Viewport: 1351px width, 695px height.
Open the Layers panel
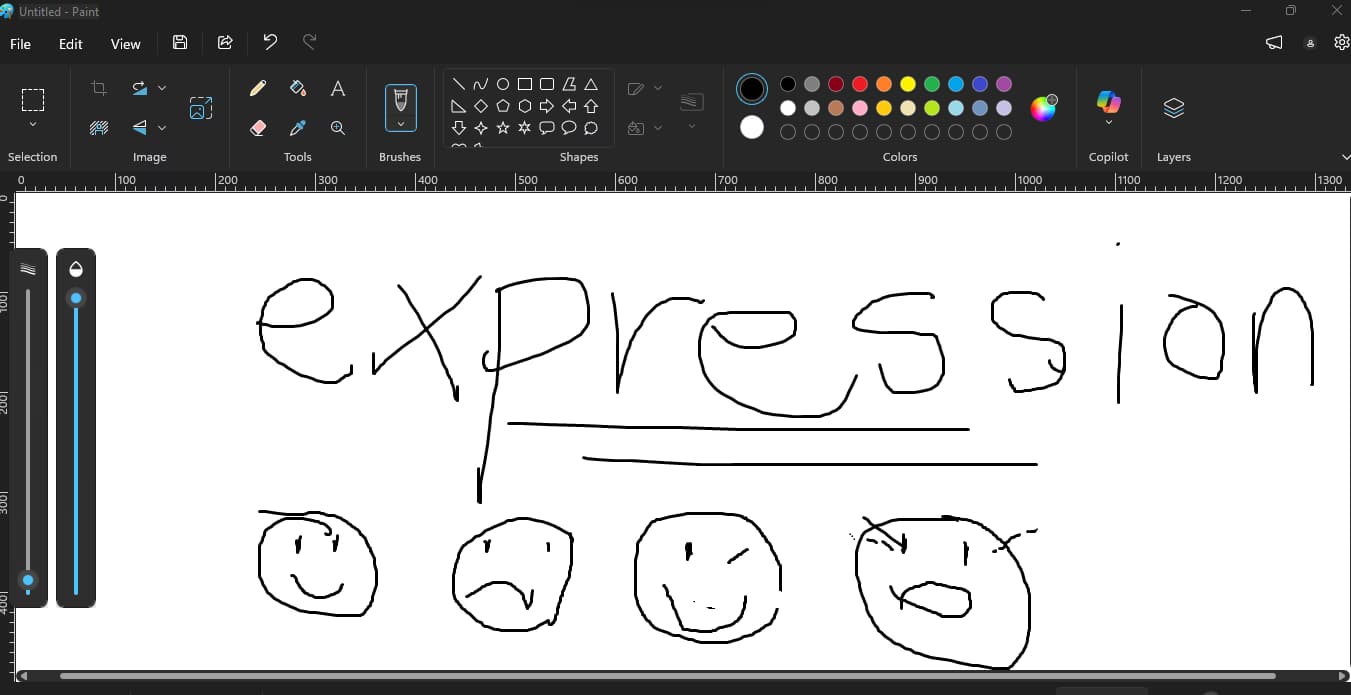pyautogui.click(x=1174, y=108)
